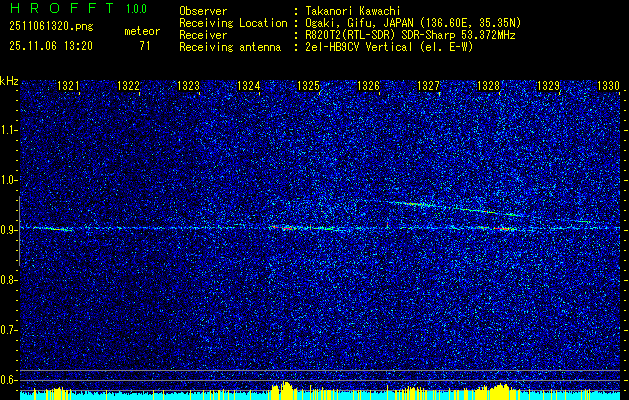This screenshot has width=629, height=400.
Task: Click time marker 1330
Action: tap(609, 85)
